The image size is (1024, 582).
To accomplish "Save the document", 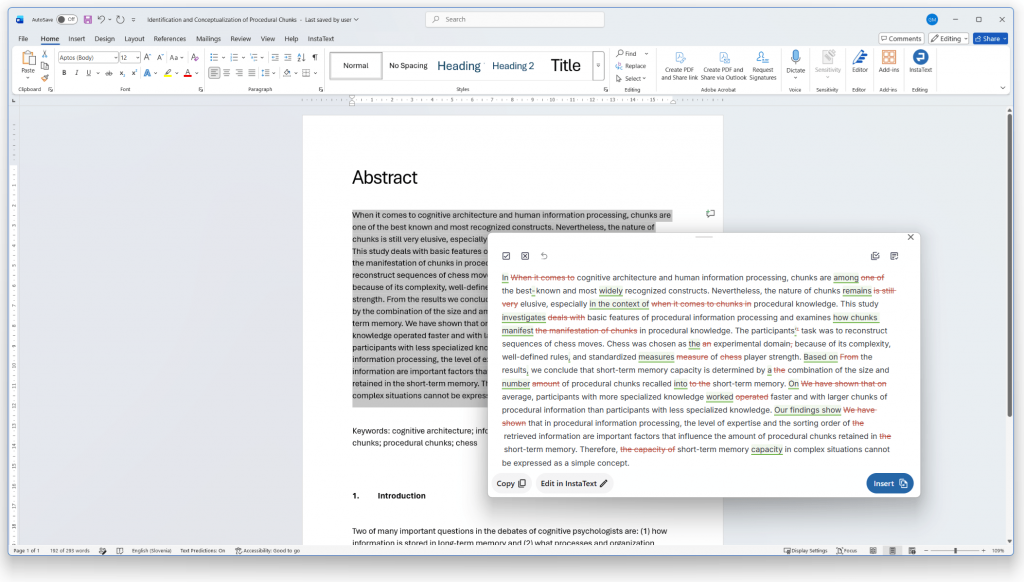I will click(x=88, y=20).
